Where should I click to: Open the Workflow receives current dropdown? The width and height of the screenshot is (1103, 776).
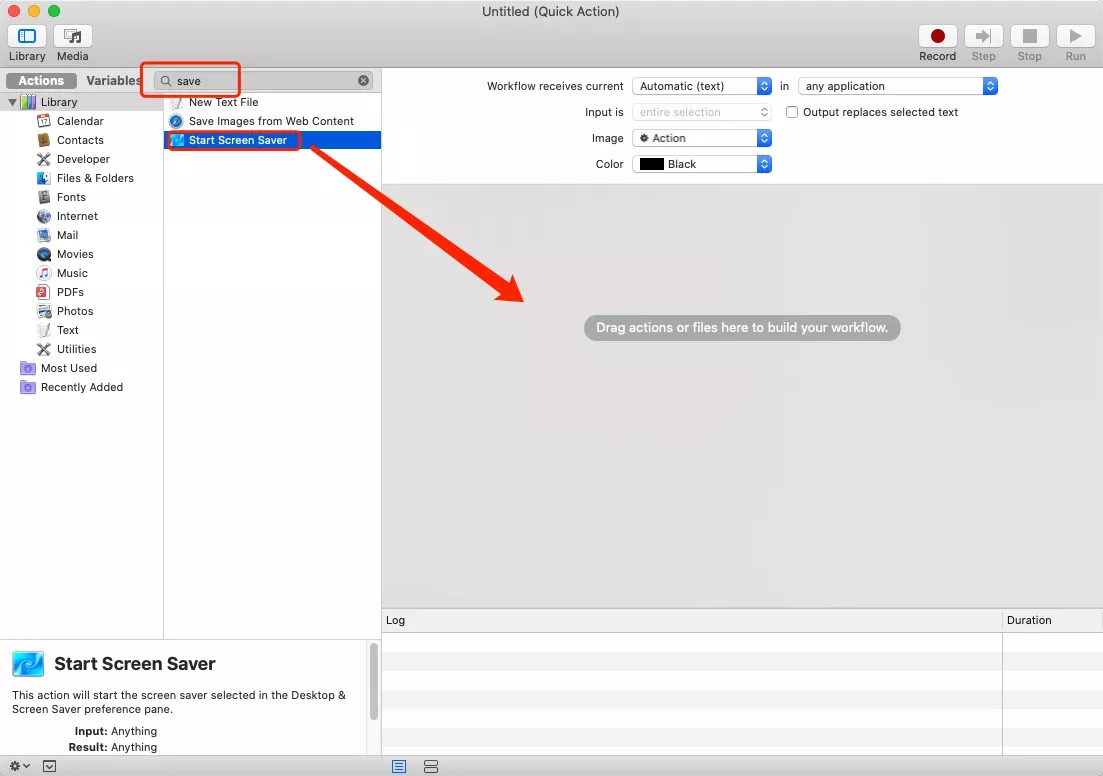(x=701, y=86)
